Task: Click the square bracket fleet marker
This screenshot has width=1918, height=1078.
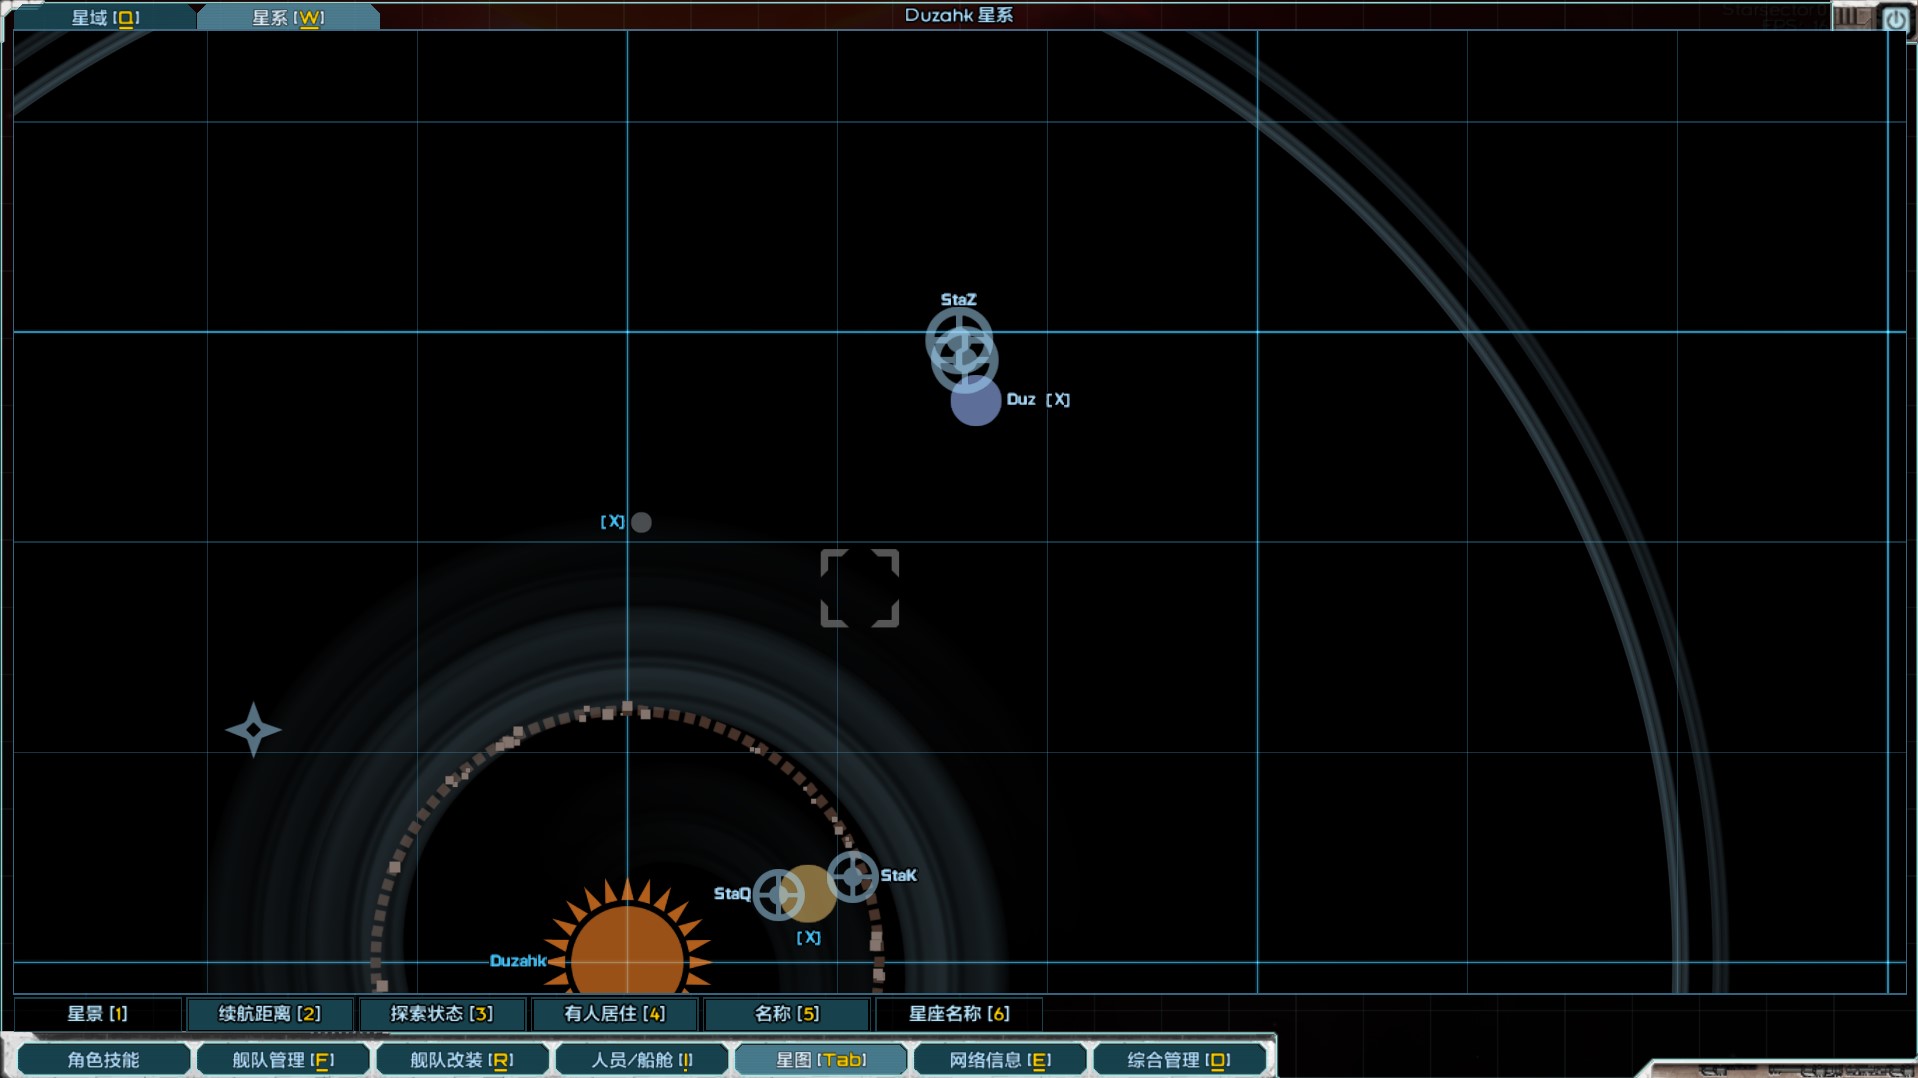Action: pyautogui.click(x=859, y=588)
